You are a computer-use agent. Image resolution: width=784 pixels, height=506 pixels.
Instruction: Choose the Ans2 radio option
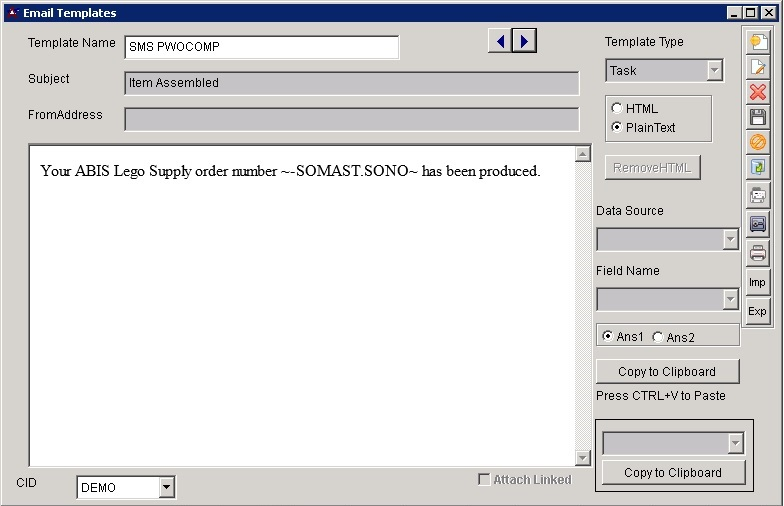657,337
